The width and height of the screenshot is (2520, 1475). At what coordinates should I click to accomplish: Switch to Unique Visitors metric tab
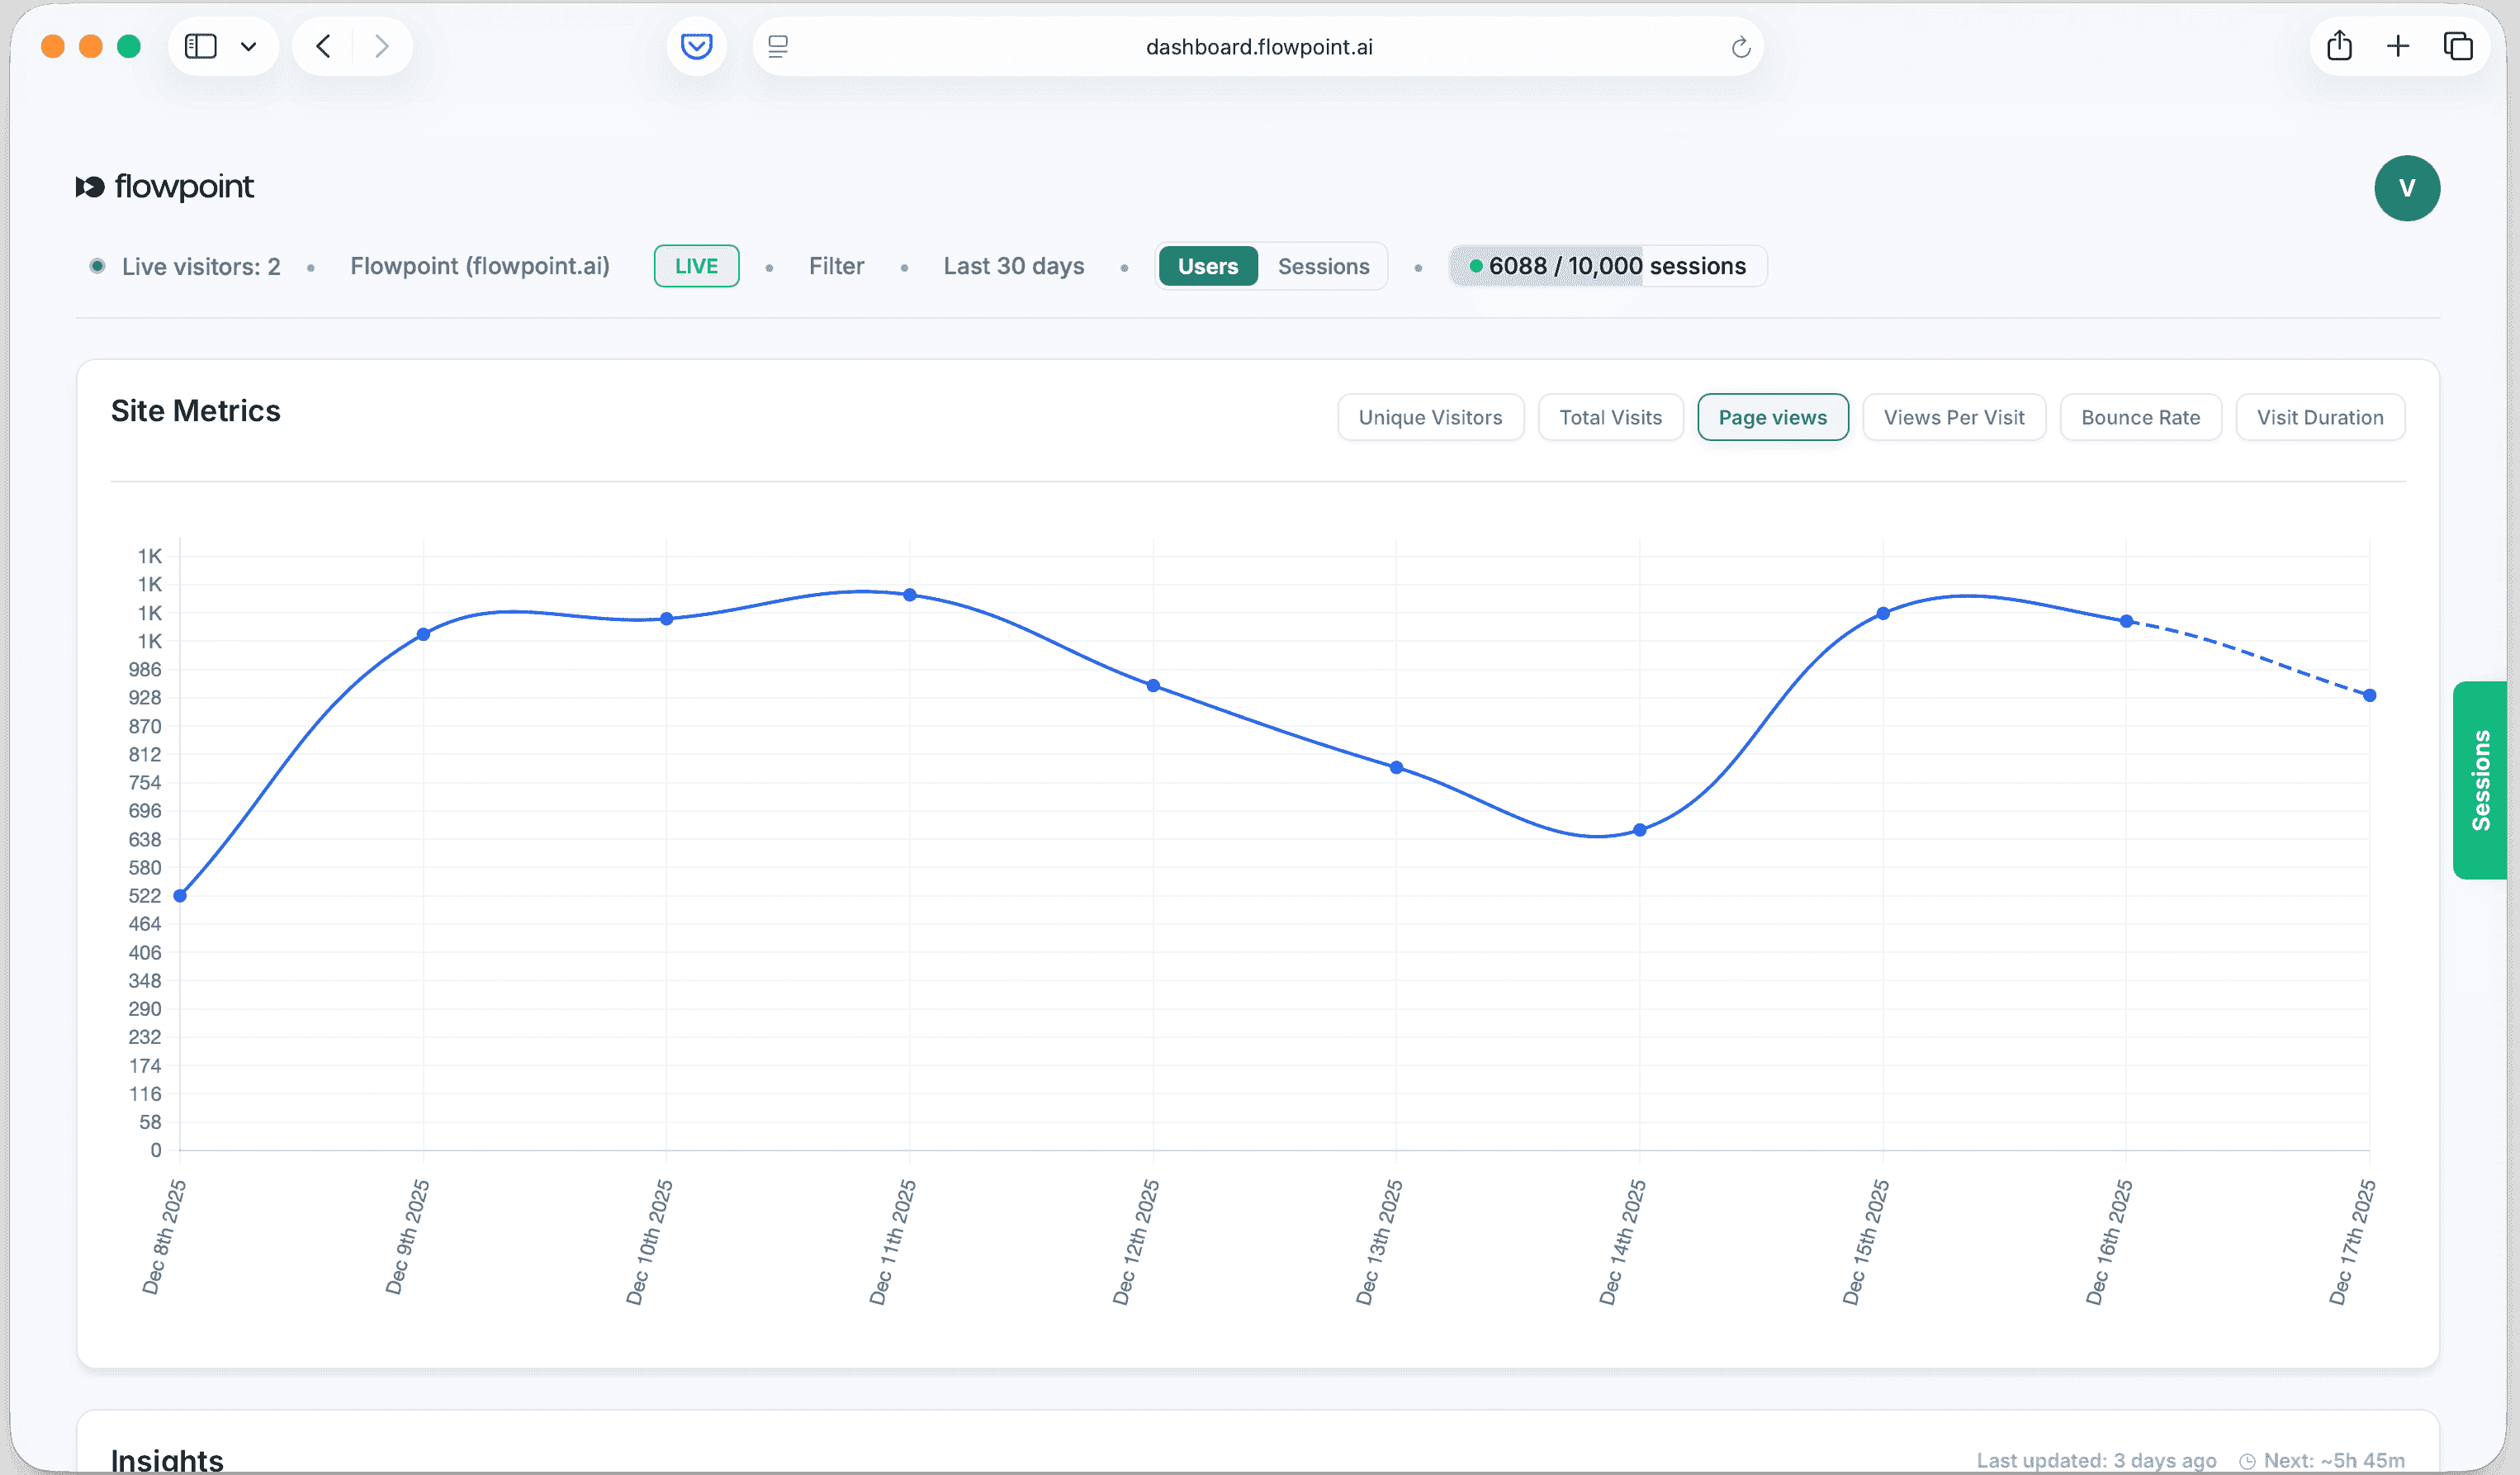pos(1429,417)
